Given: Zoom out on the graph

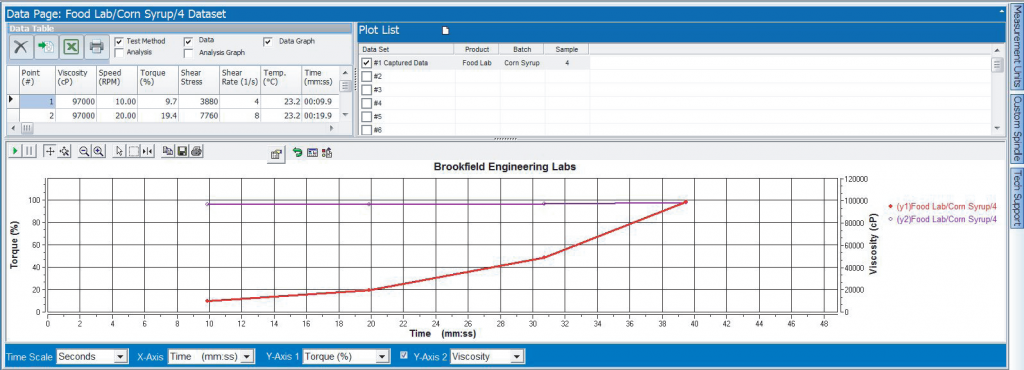Looking at the screenshot, I should [84, 151].
